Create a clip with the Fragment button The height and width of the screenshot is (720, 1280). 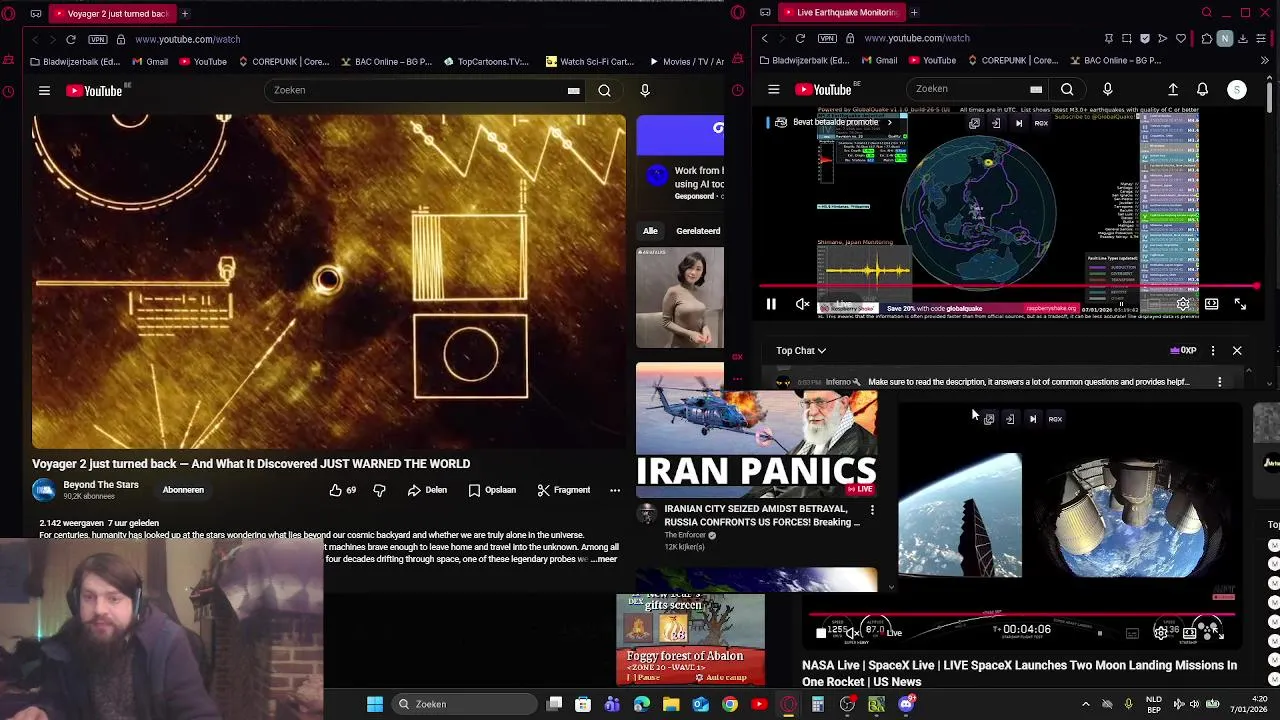coord(564,490)
